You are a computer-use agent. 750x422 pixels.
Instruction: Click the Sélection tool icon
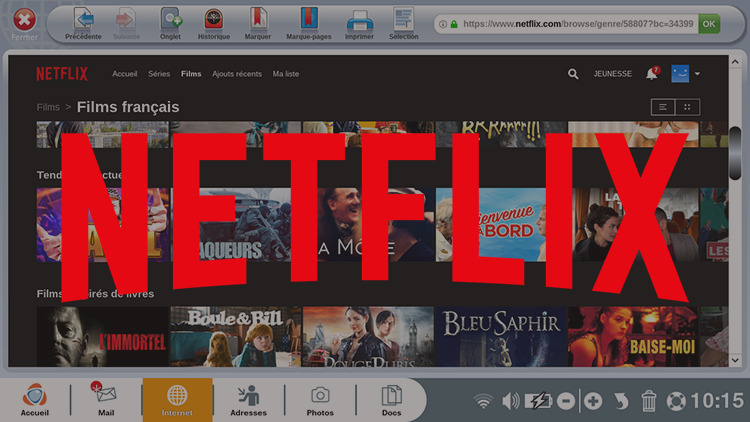click(x=403, y=20)
